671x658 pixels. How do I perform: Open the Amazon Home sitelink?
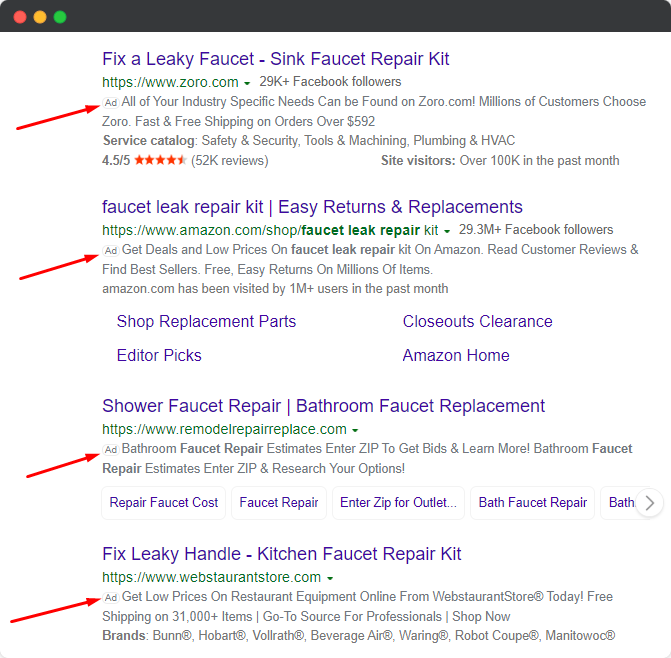point(456,356)
